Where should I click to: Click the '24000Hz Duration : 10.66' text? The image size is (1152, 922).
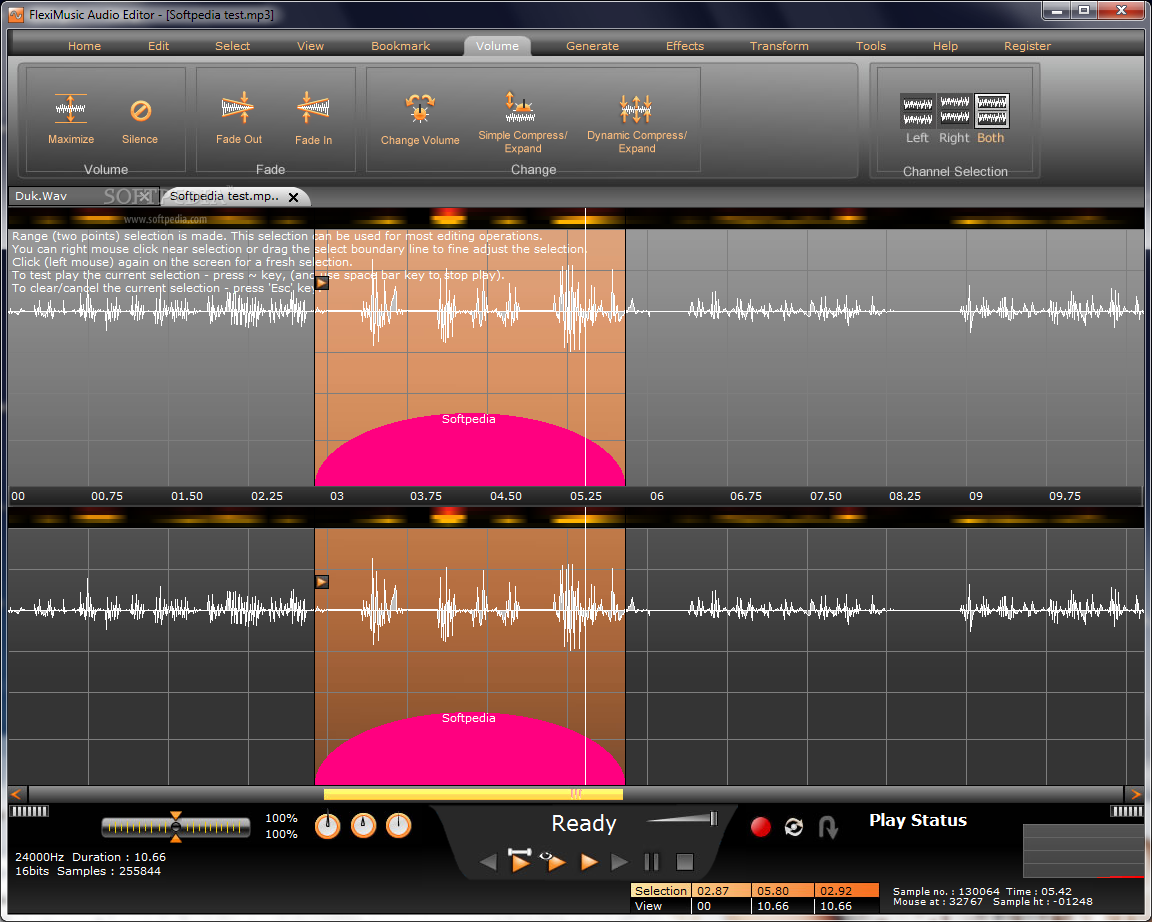90,857
